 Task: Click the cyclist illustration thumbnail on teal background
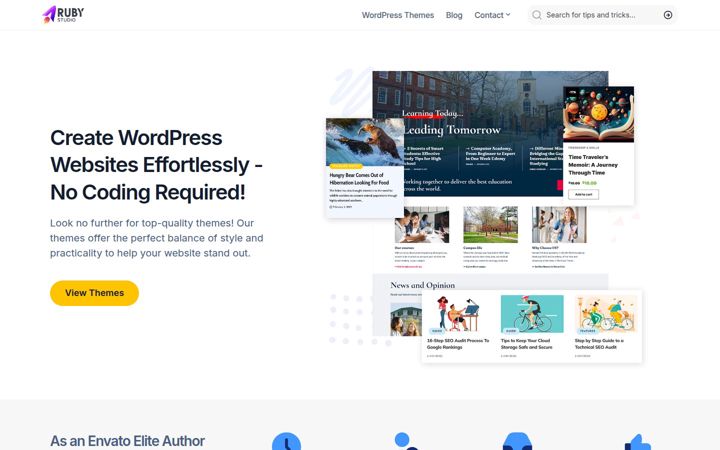pos(532,314)
